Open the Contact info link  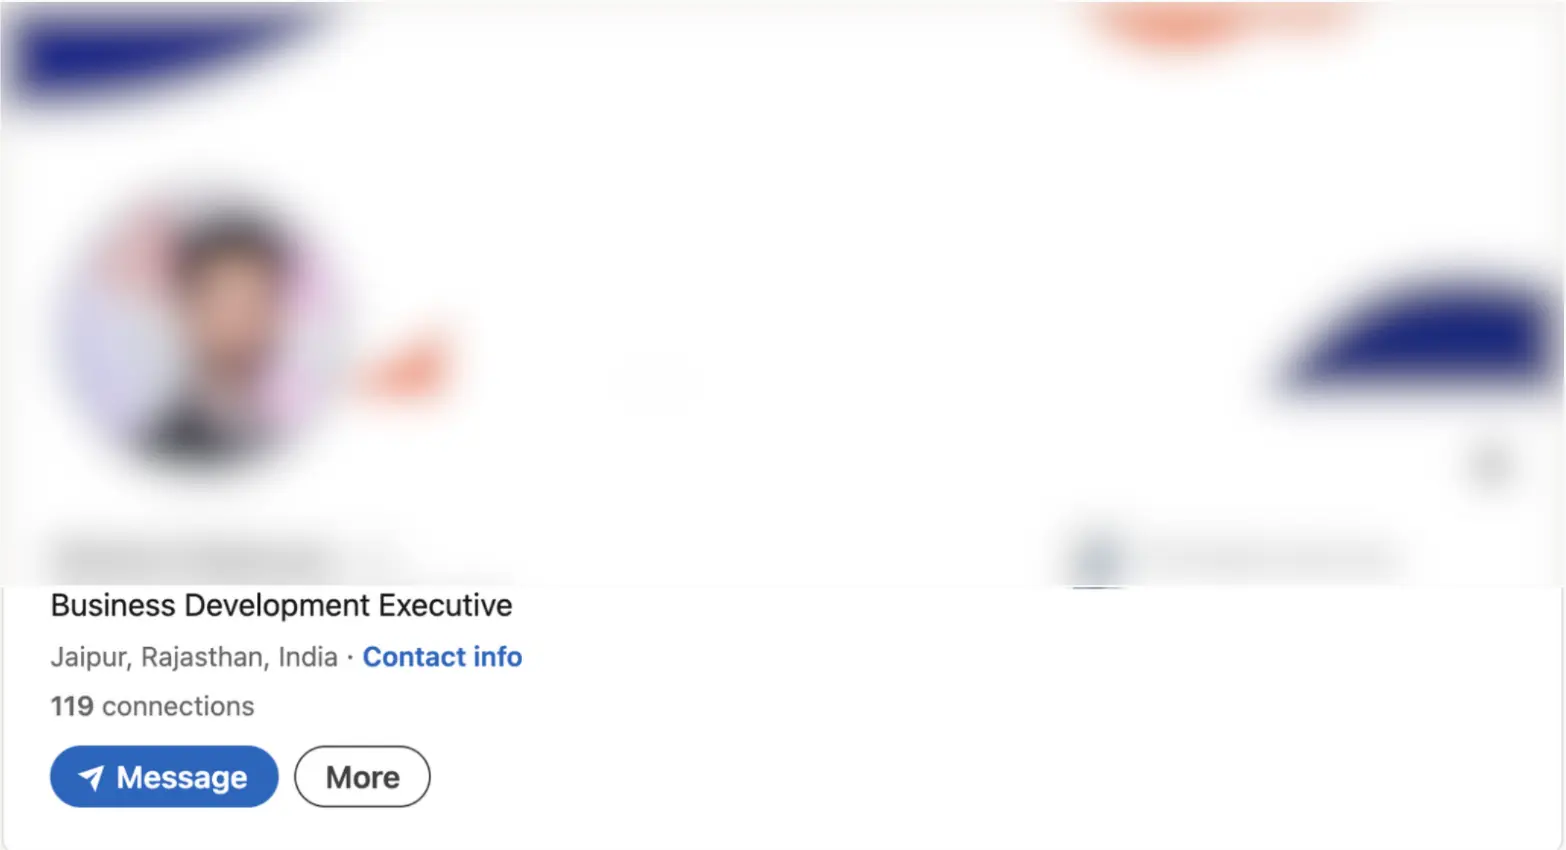click(x=442, y=657)
